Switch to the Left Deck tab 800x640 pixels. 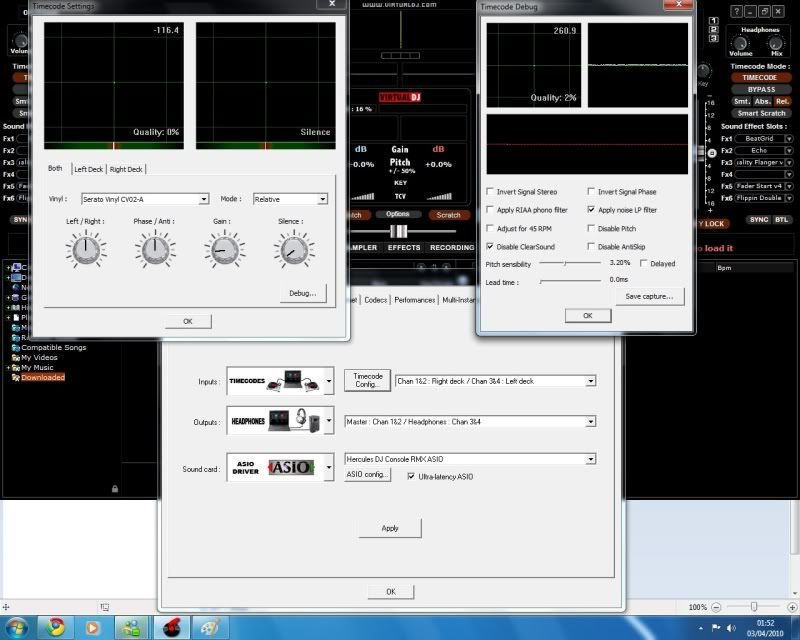(88, 169)
